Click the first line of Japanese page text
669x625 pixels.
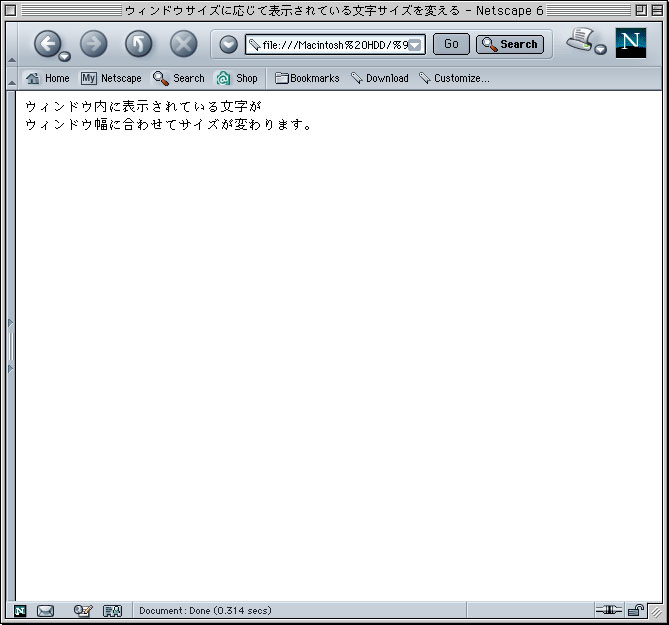tap(143, 106)
